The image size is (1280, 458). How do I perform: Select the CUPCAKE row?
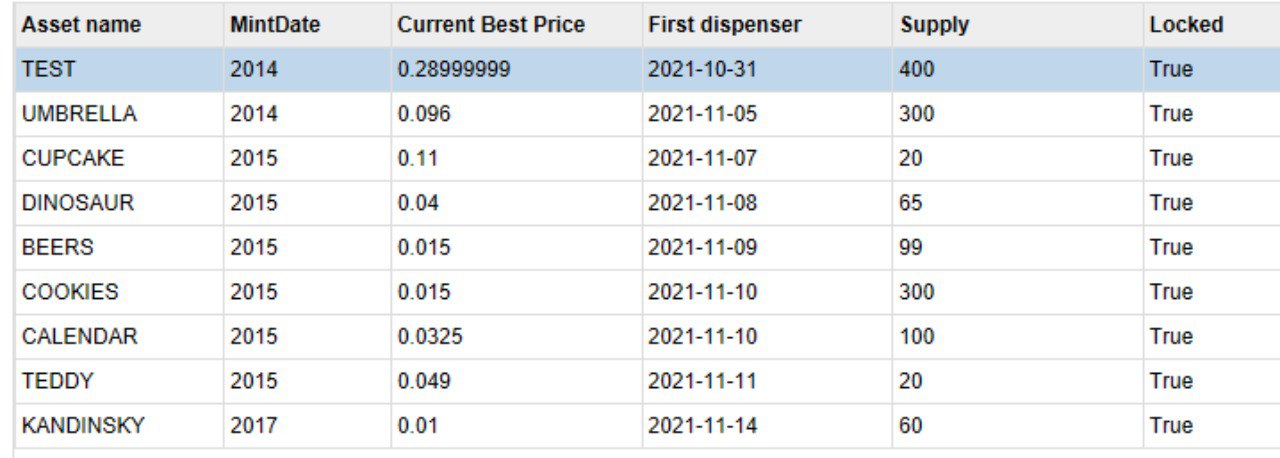coord(647,158)
